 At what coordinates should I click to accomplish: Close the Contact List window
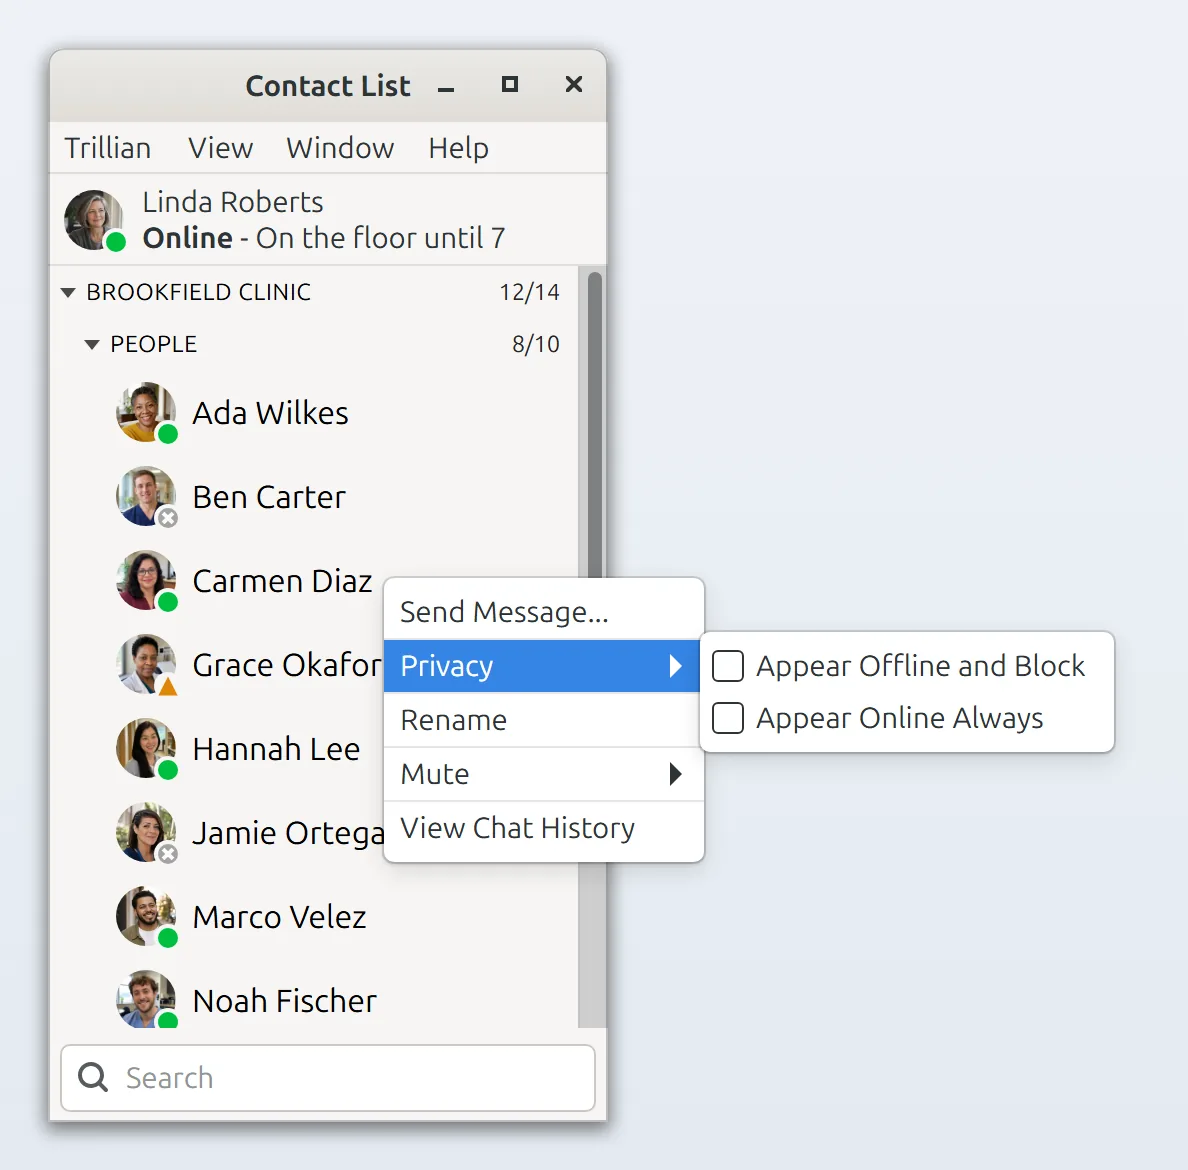pos(574,84)
